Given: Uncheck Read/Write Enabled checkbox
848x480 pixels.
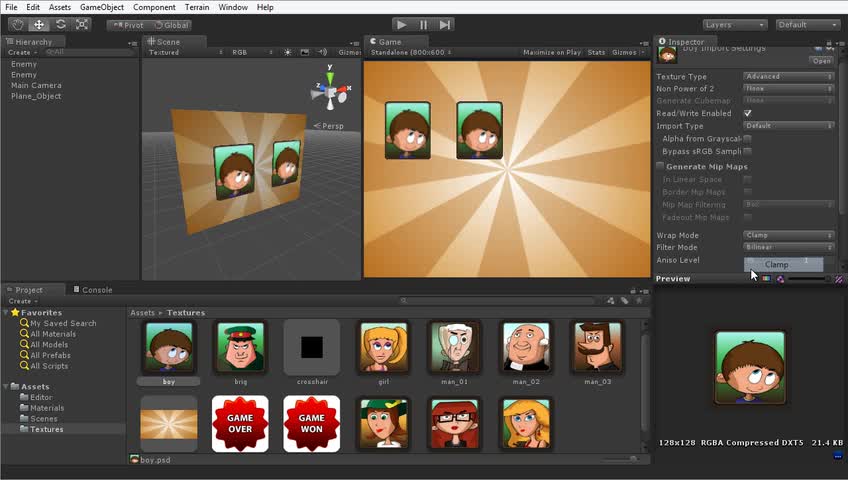Looking at the screenshot, I should (747, 114).
